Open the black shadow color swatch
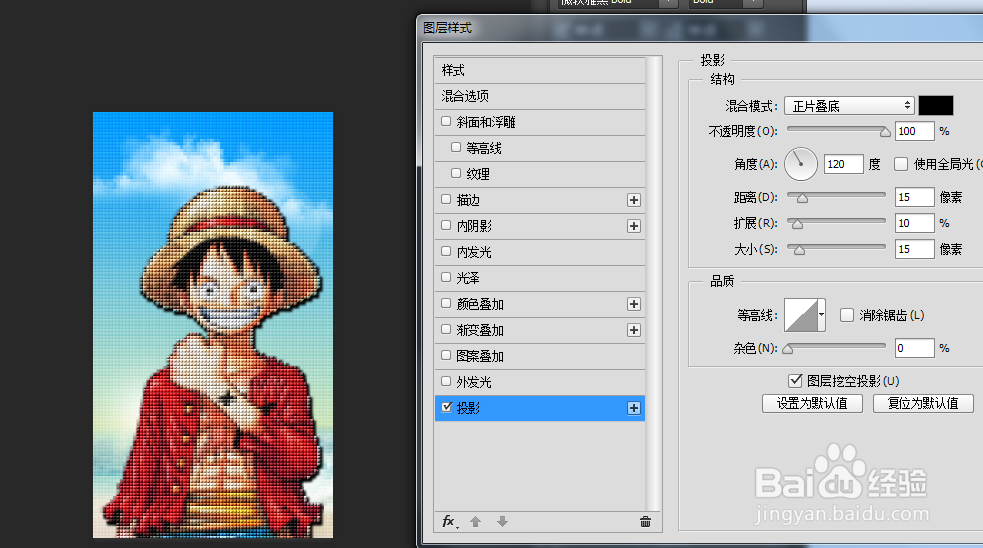 click(x=936, y=105)
